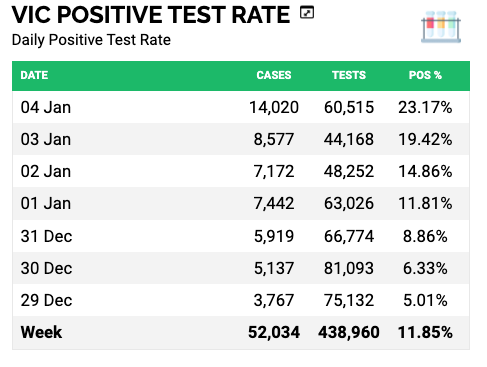
Task: Click the Week summary row label
Action: 41,332
